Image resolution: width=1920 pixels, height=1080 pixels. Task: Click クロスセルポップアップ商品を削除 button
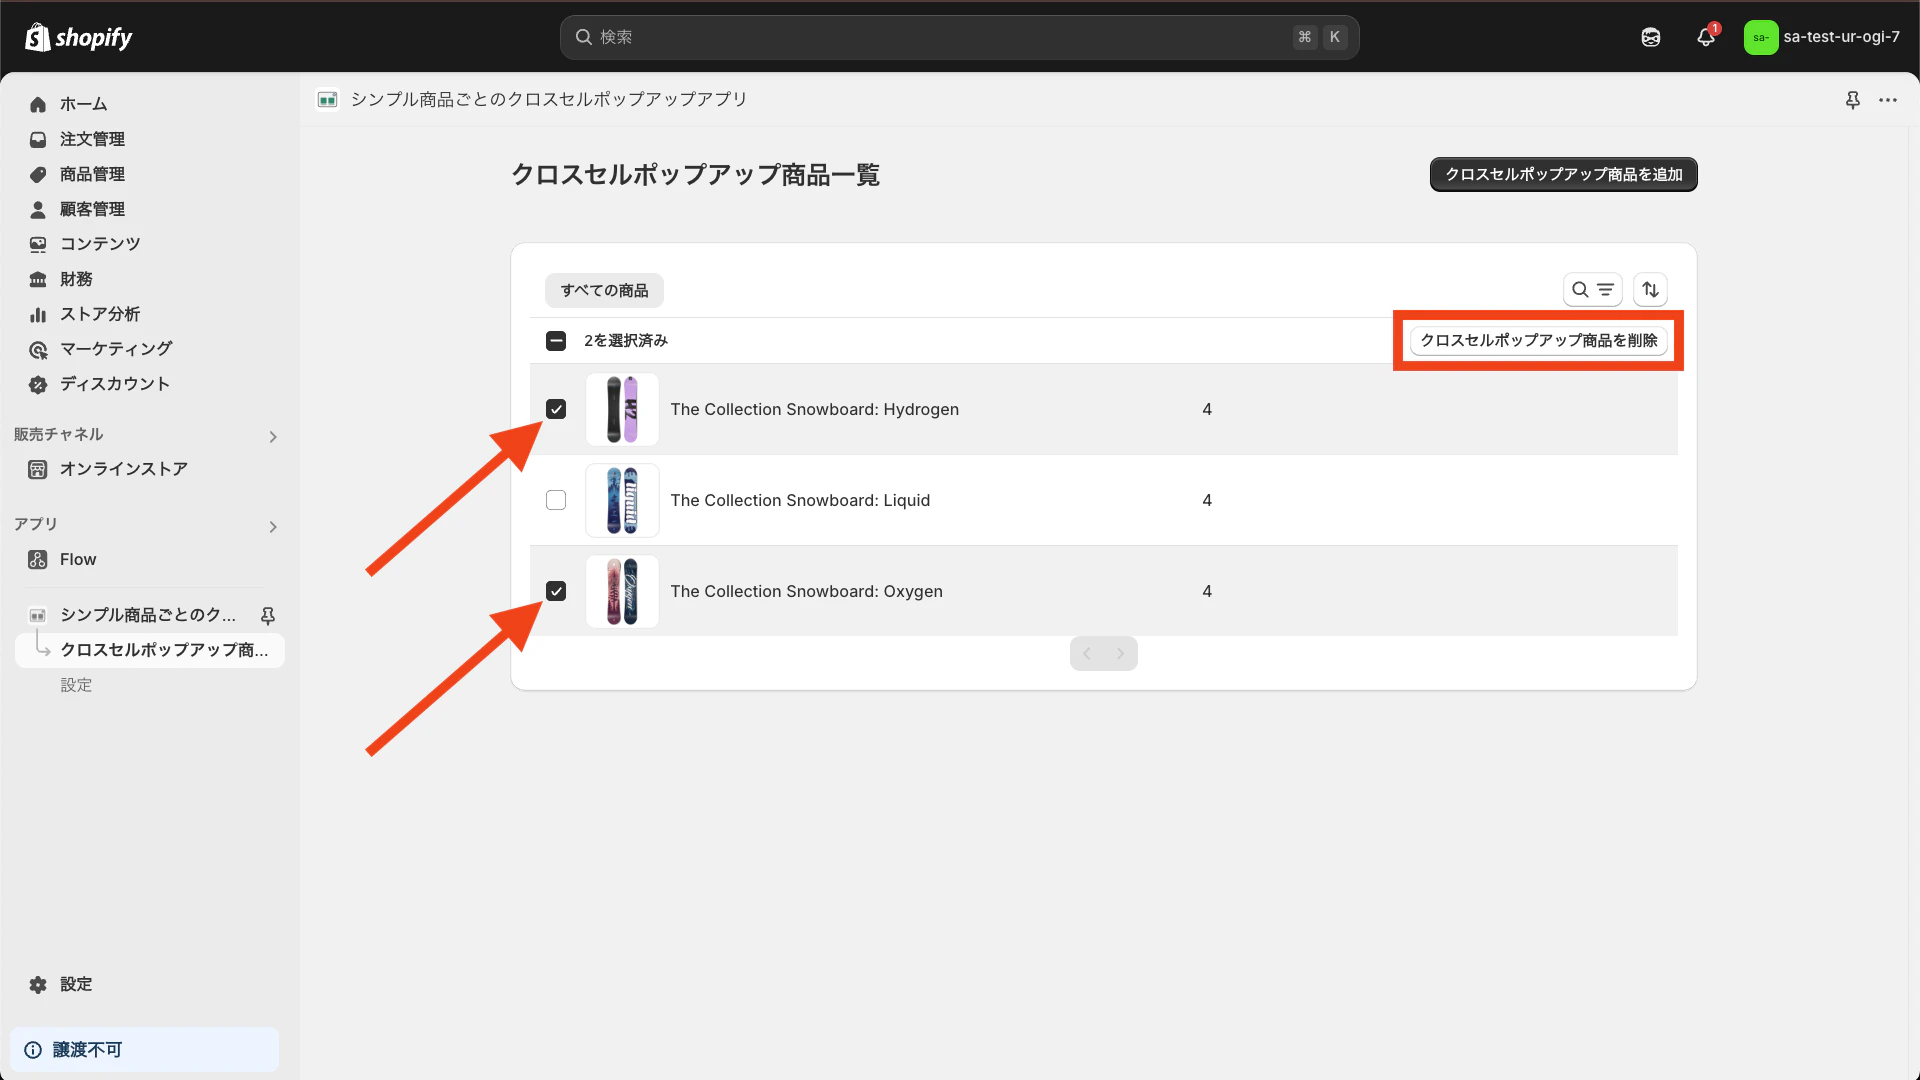[x=1539, y=341]
